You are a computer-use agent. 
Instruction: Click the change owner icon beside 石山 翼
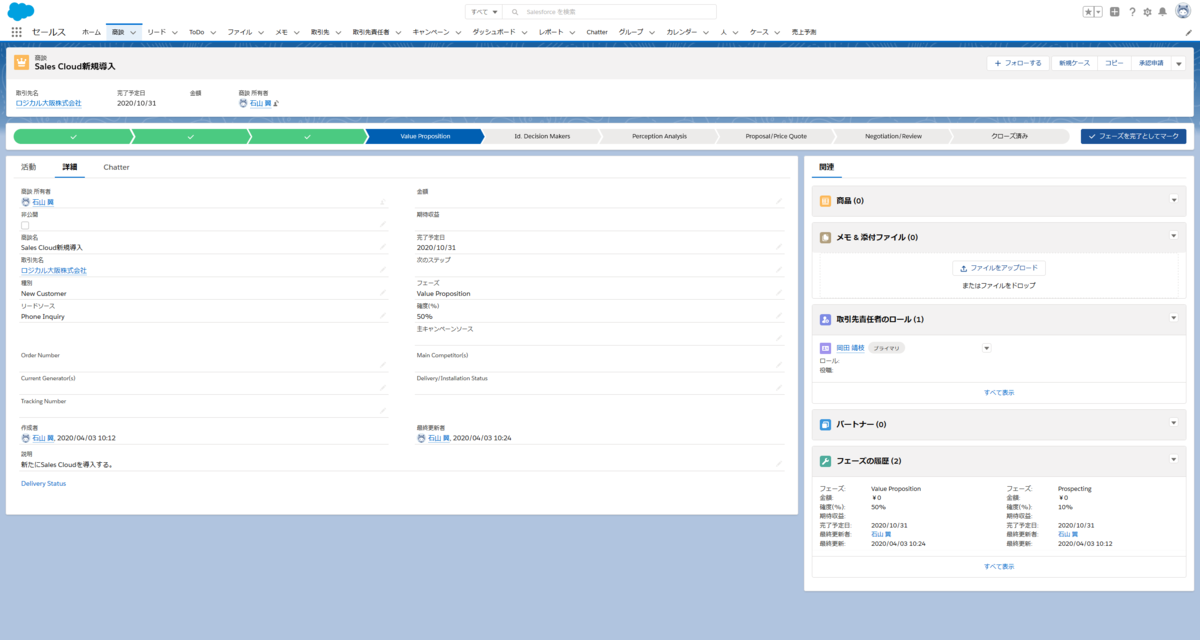pos(276,103)
